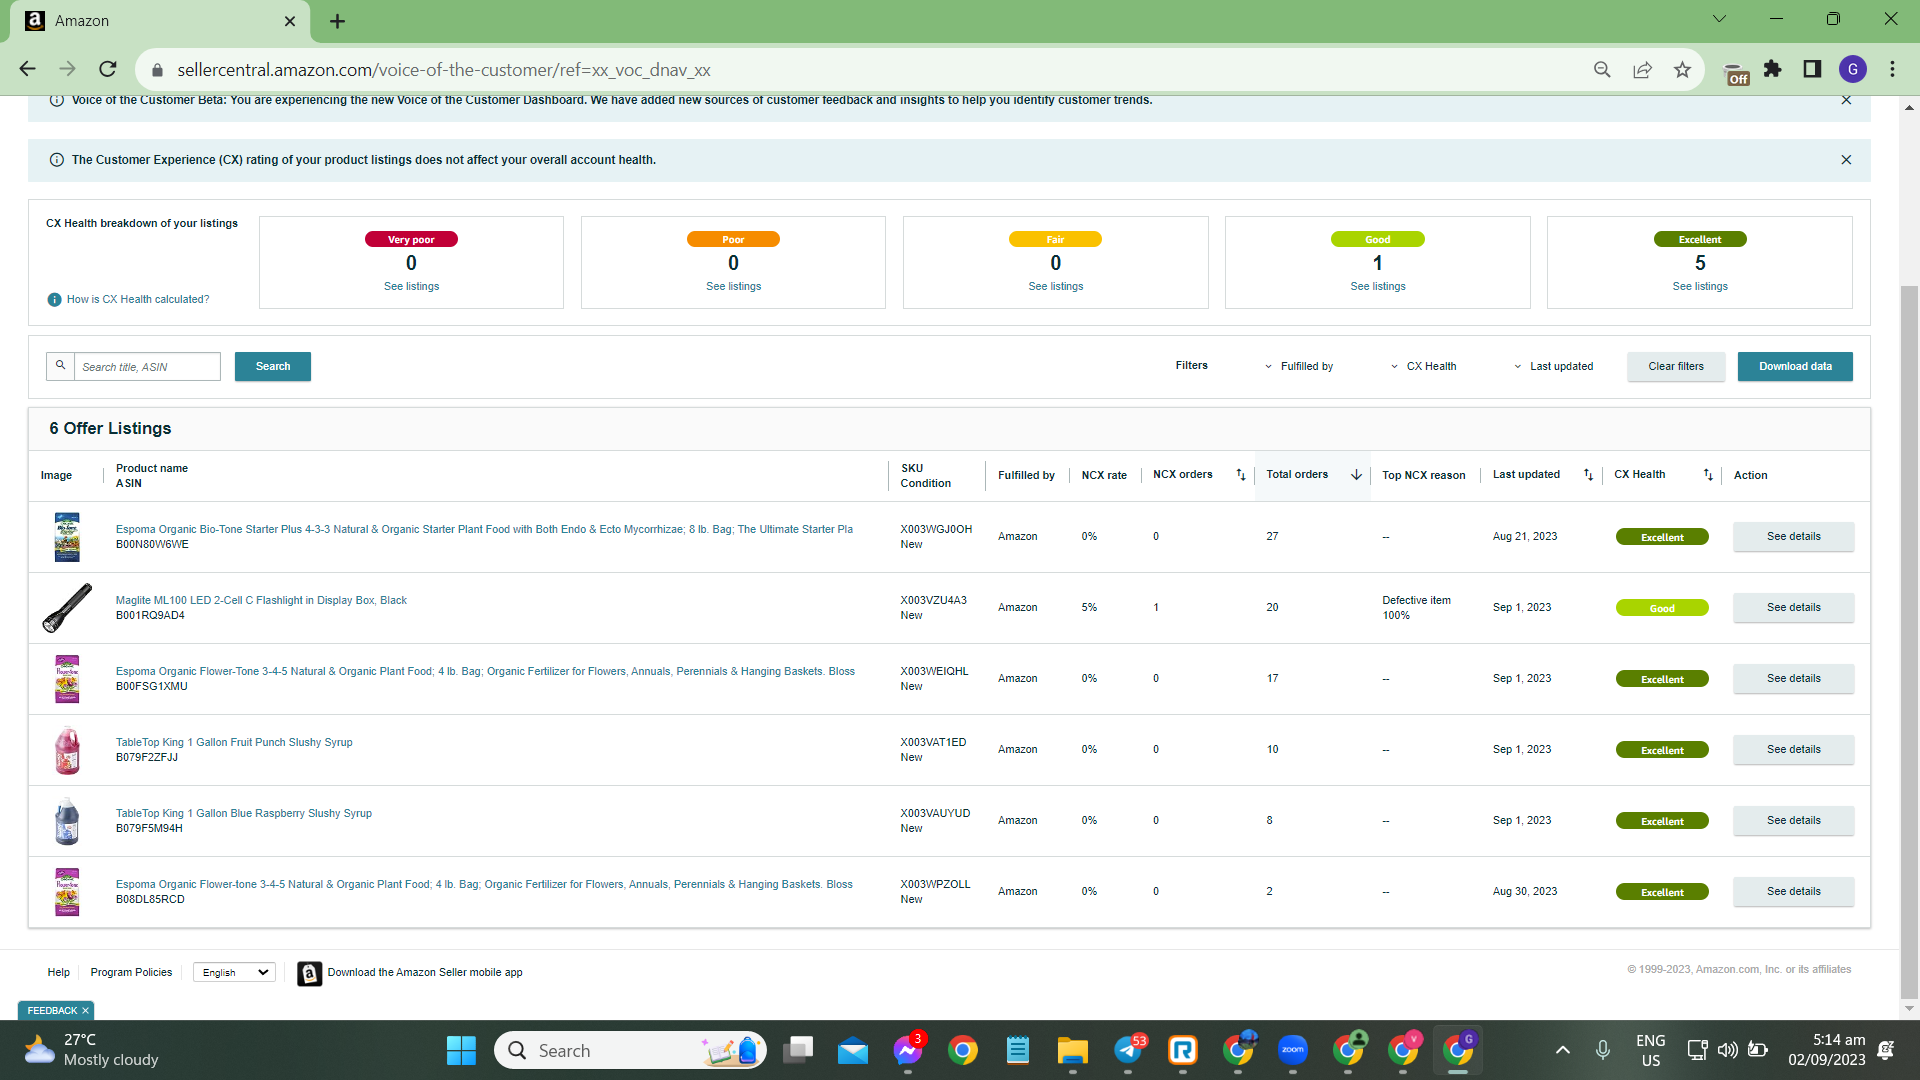The image size is (1920, 1080).
Task: Toggle the browser side panel icon
Action: point(1812,69)
